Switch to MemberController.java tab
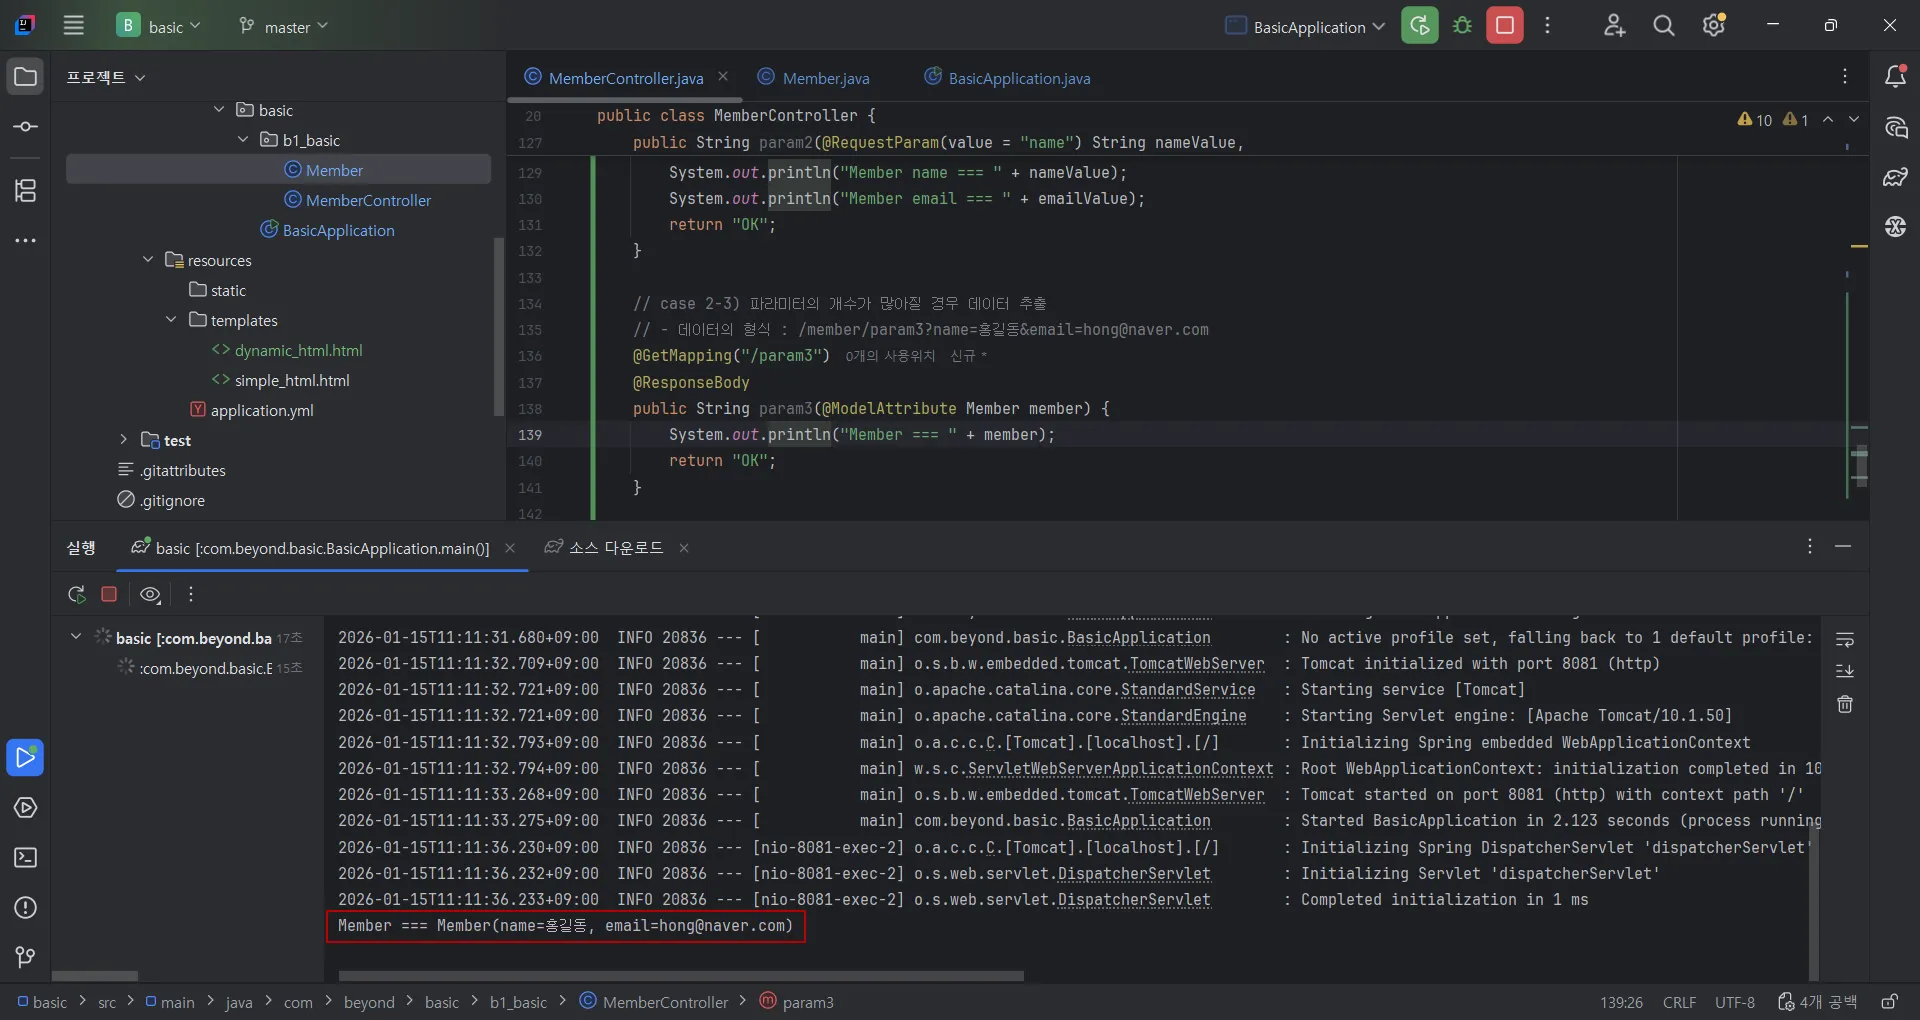The height and width of the screenshot is (1020, 1920). [x=626, y=78]
